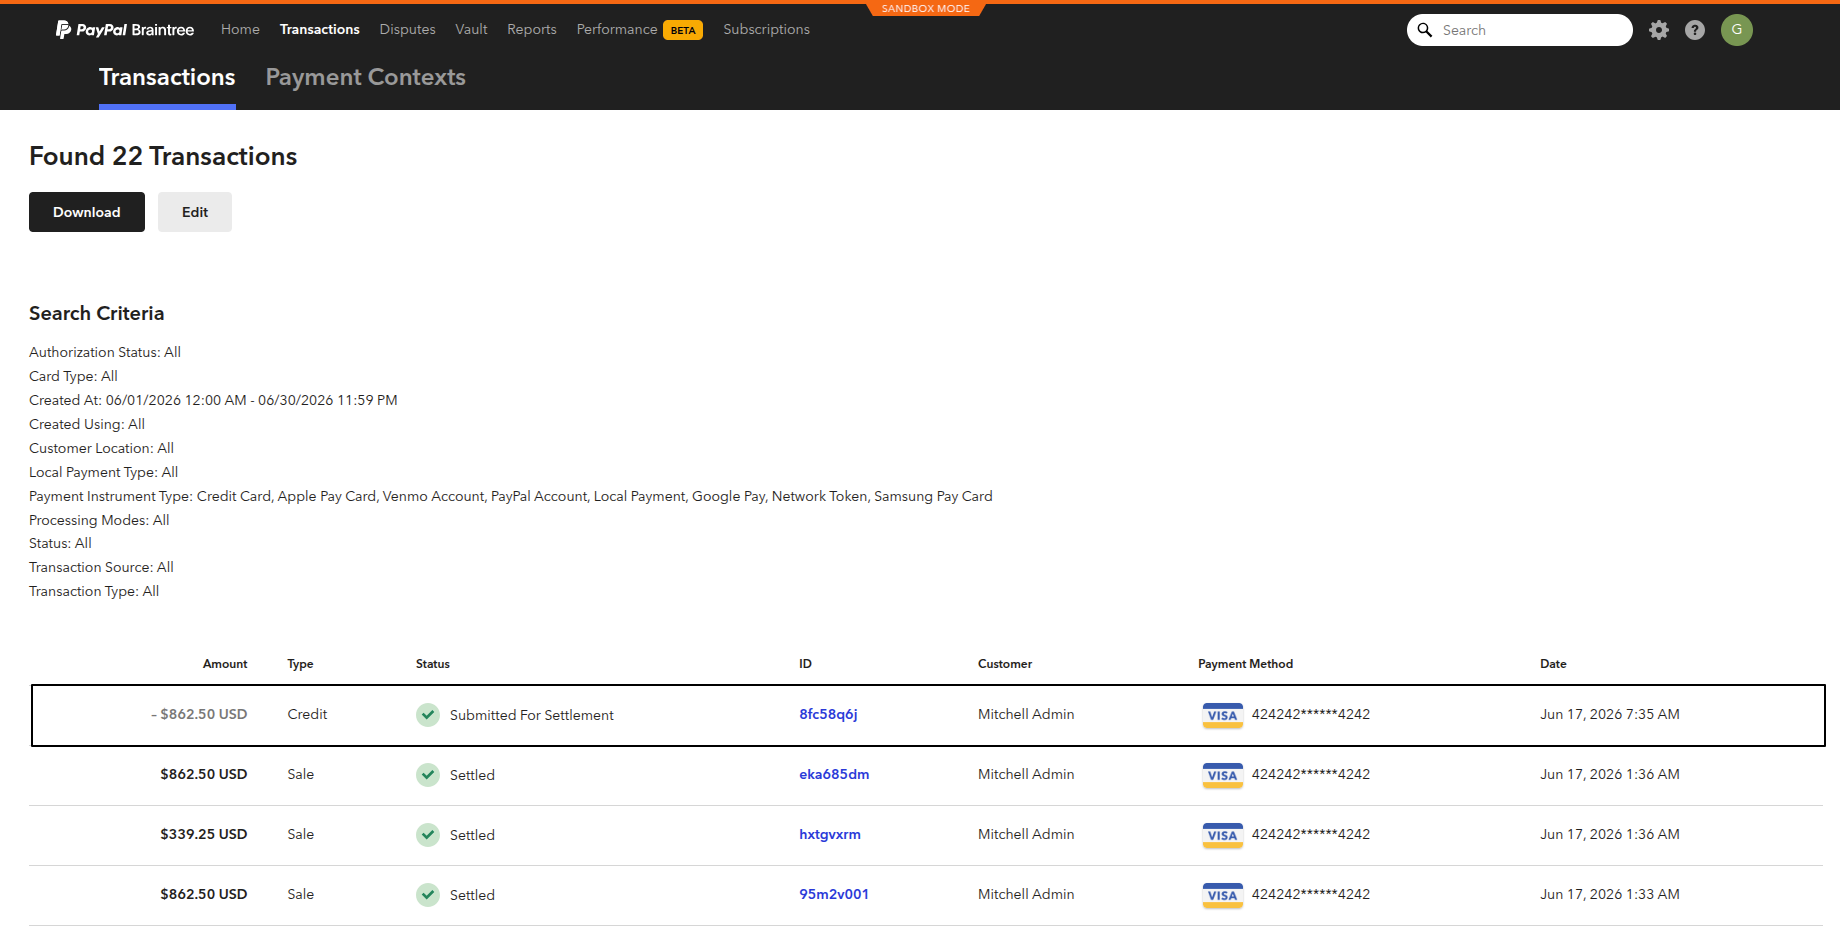Open the help question mark icon

point(1695,30)
